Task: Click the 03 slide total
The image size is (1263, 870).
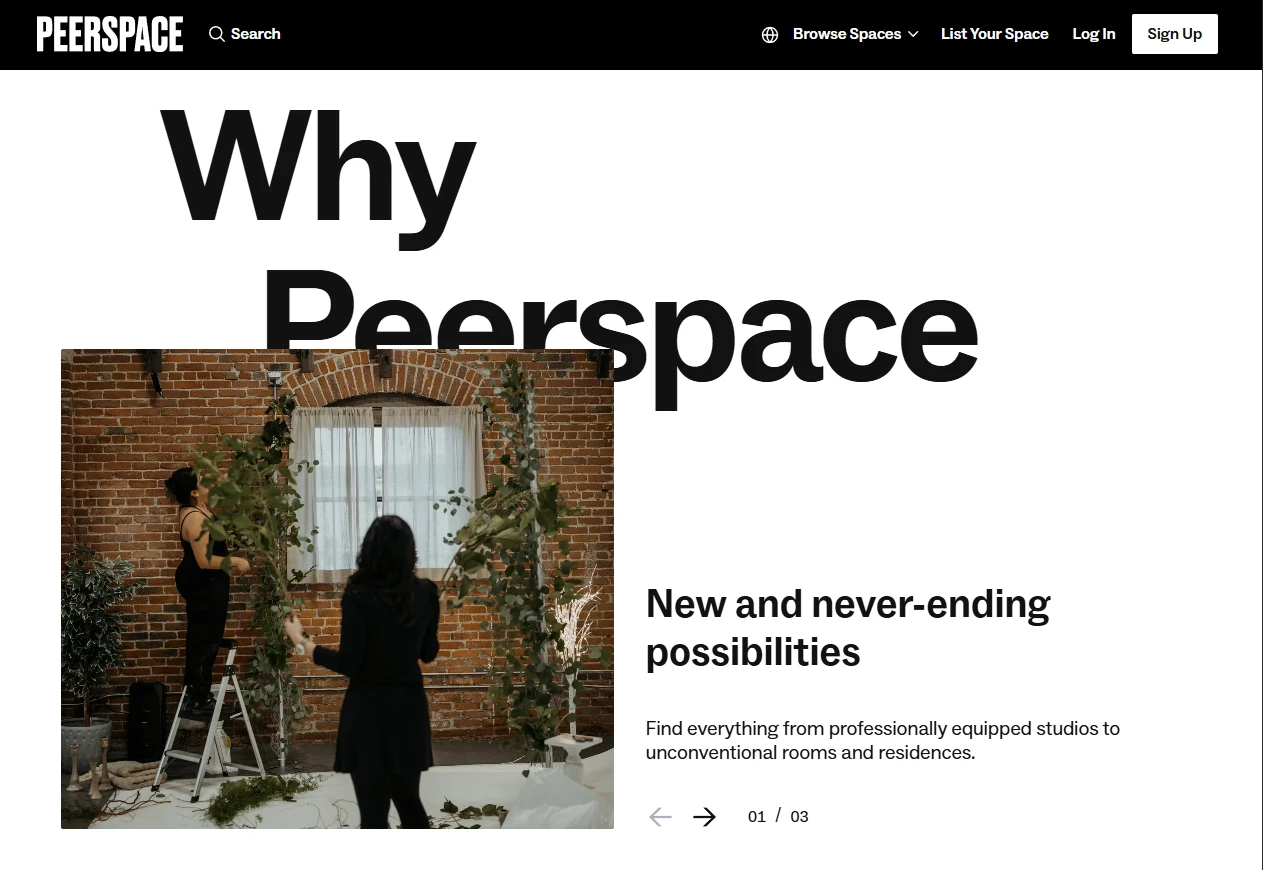Action: pyautogui.click(x=799, y=817)
